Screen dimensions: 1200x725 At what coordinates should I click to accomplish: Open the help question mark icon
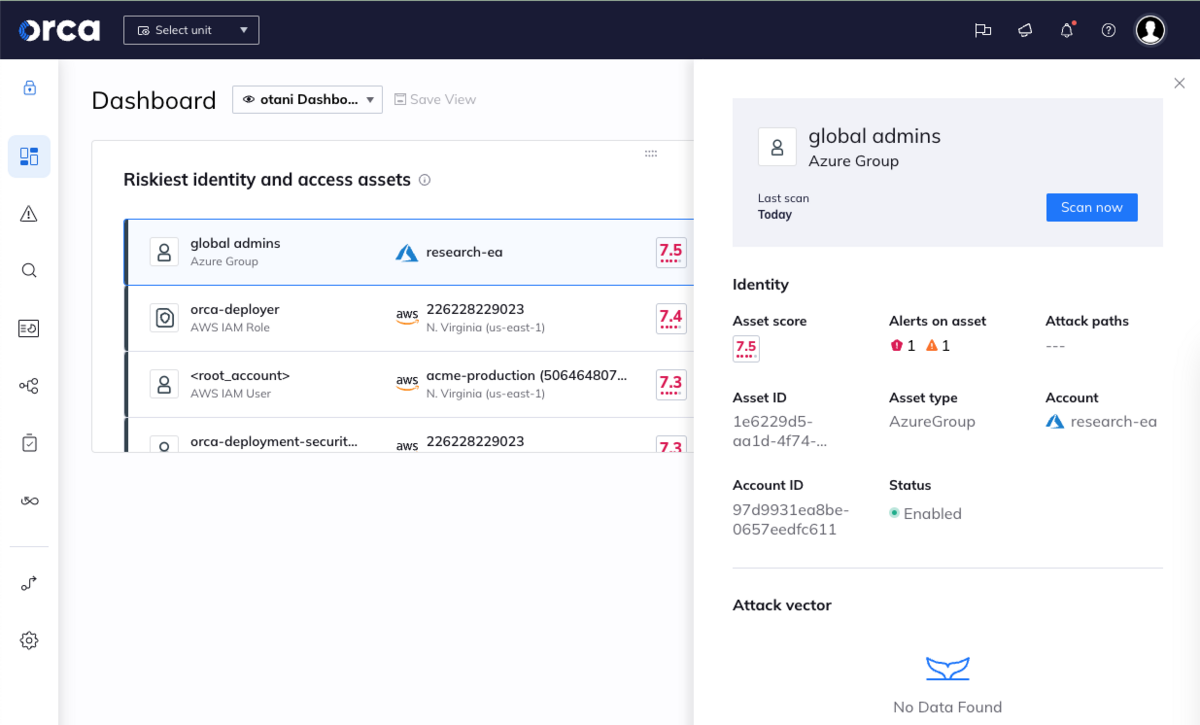pyautogui.click(x=1108, y=30)
